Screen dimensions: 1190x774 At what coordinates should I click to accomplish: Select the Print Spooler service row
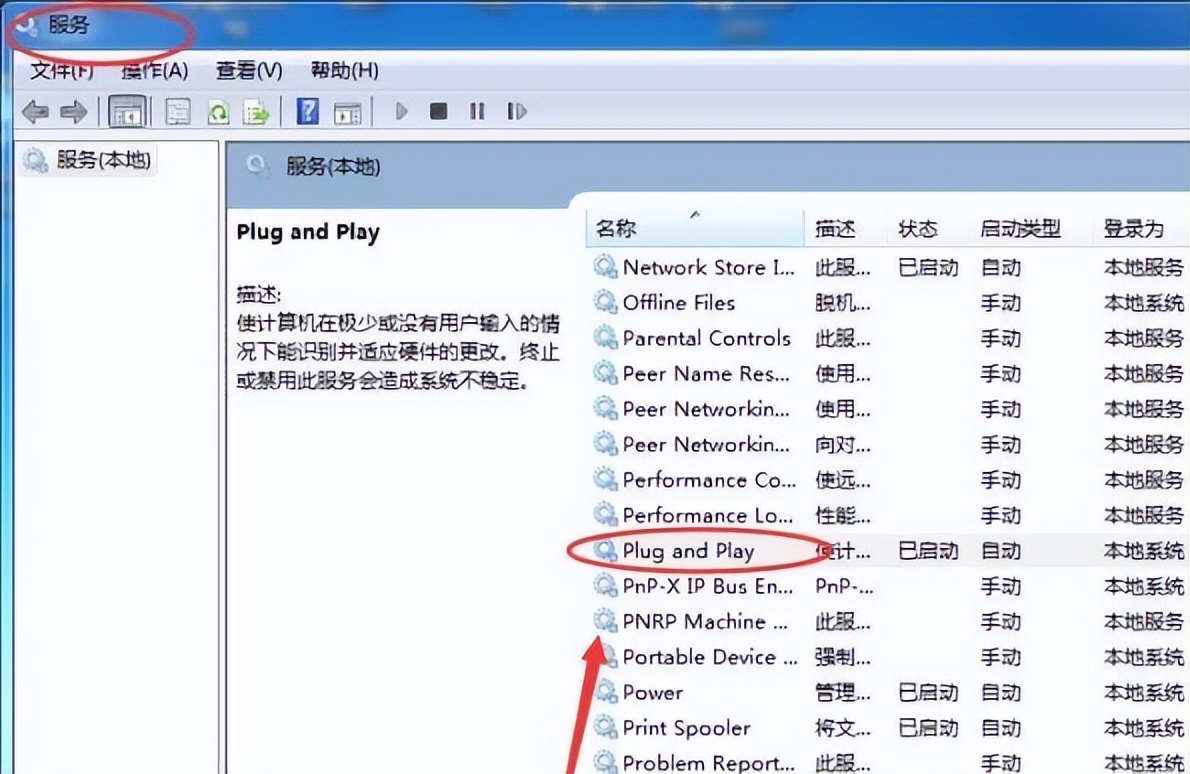coord(889,728)
